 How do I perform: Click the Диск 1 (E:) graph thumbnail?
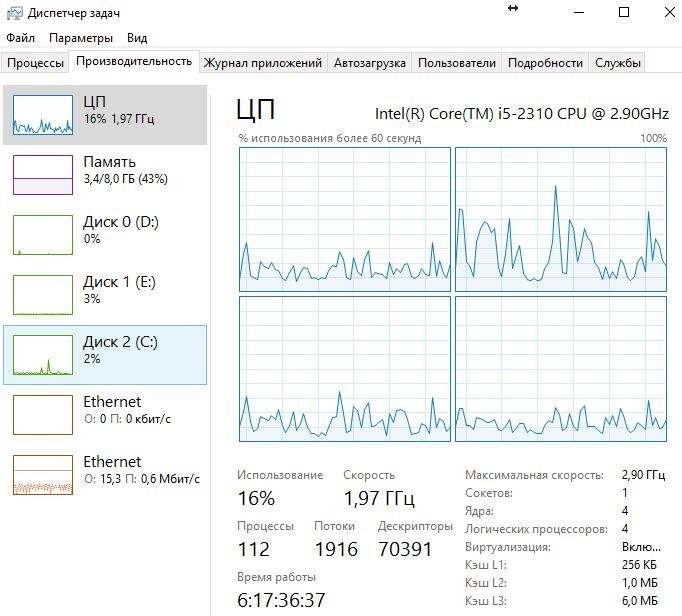(43, 295)
